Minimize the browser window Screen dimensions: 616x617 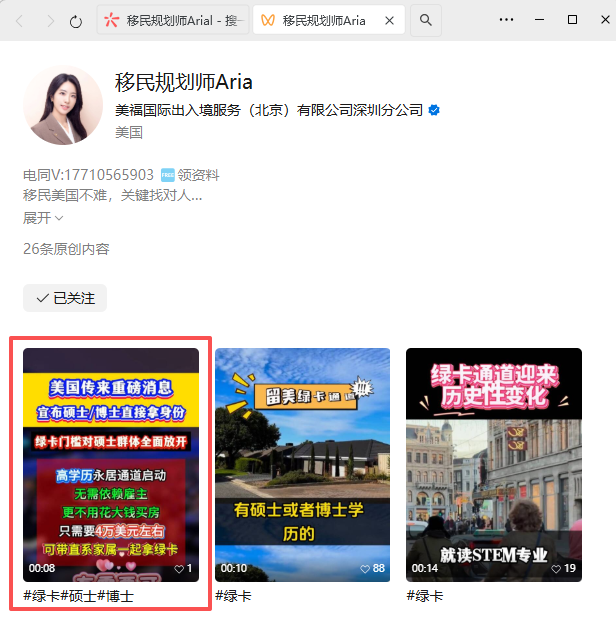539,20
